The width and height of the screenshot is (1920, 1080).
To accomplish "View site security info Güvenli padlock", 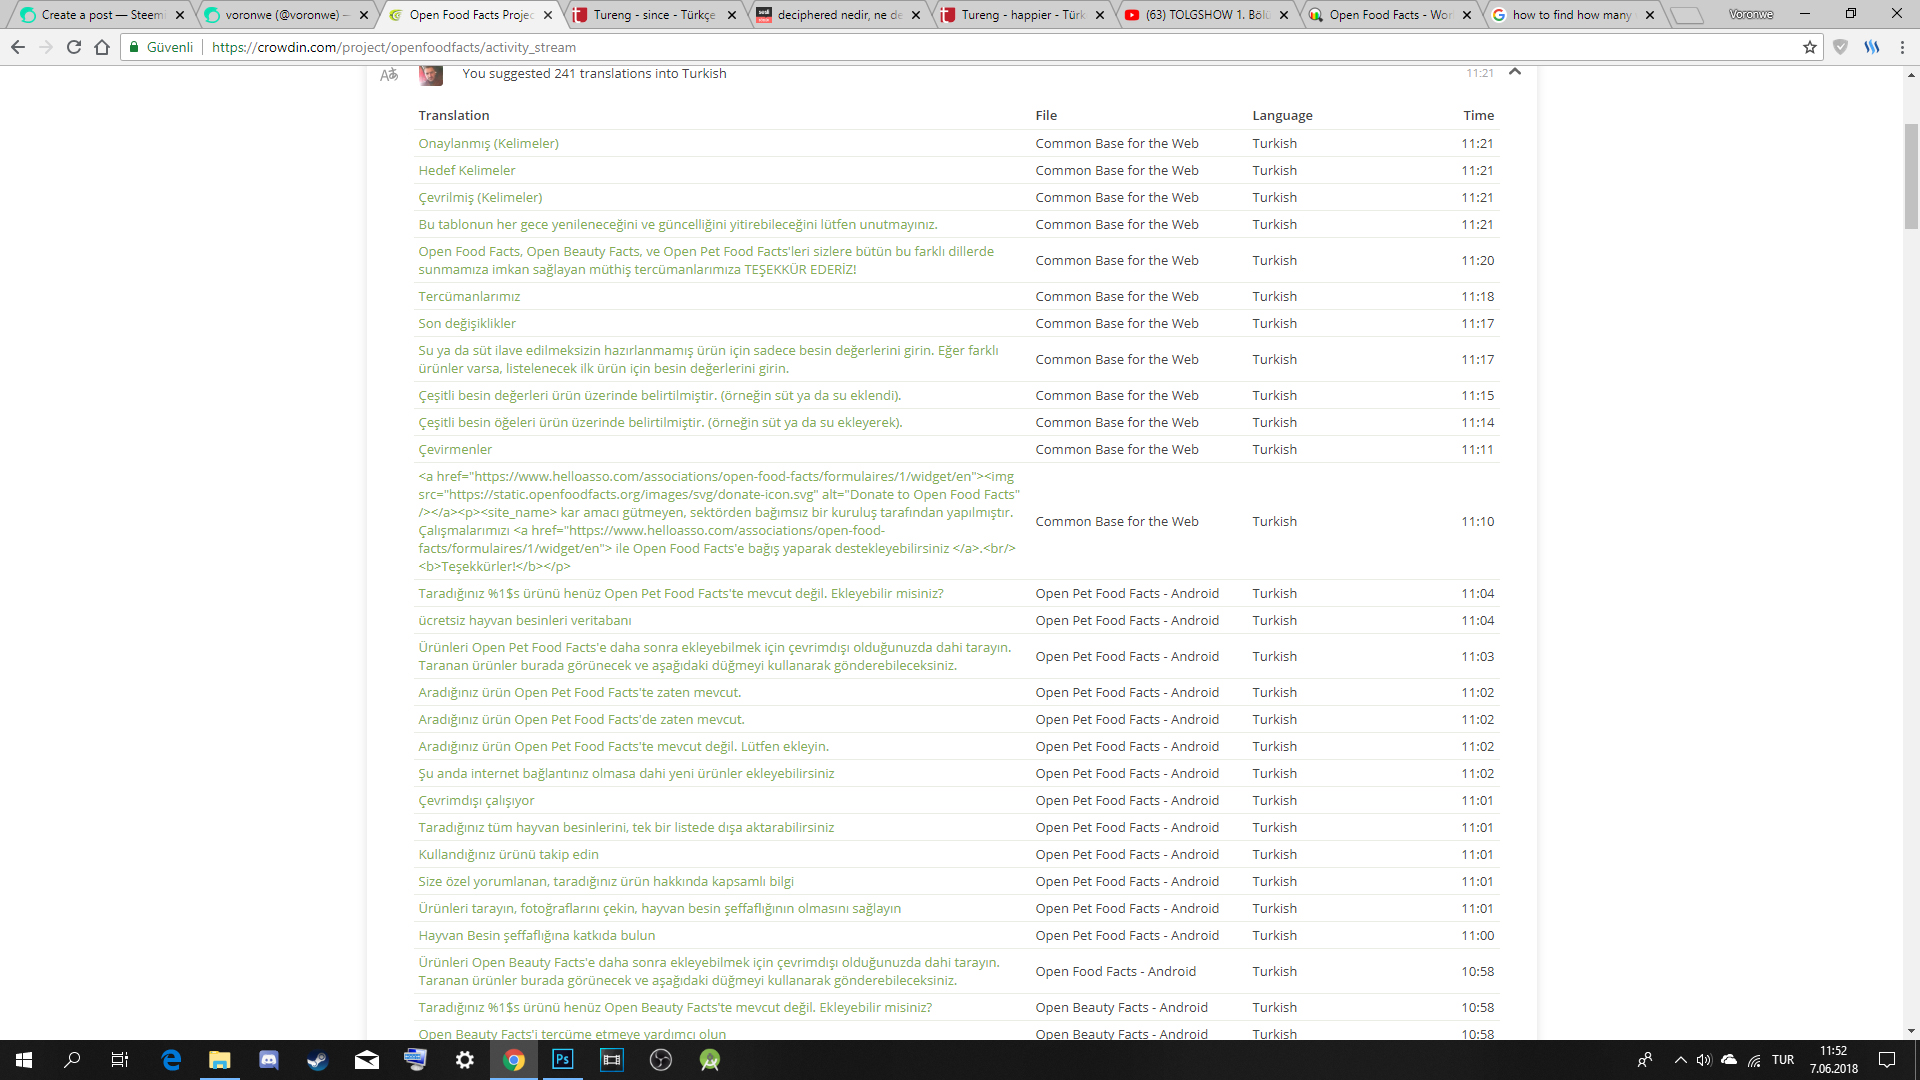I will click(161, 47).
